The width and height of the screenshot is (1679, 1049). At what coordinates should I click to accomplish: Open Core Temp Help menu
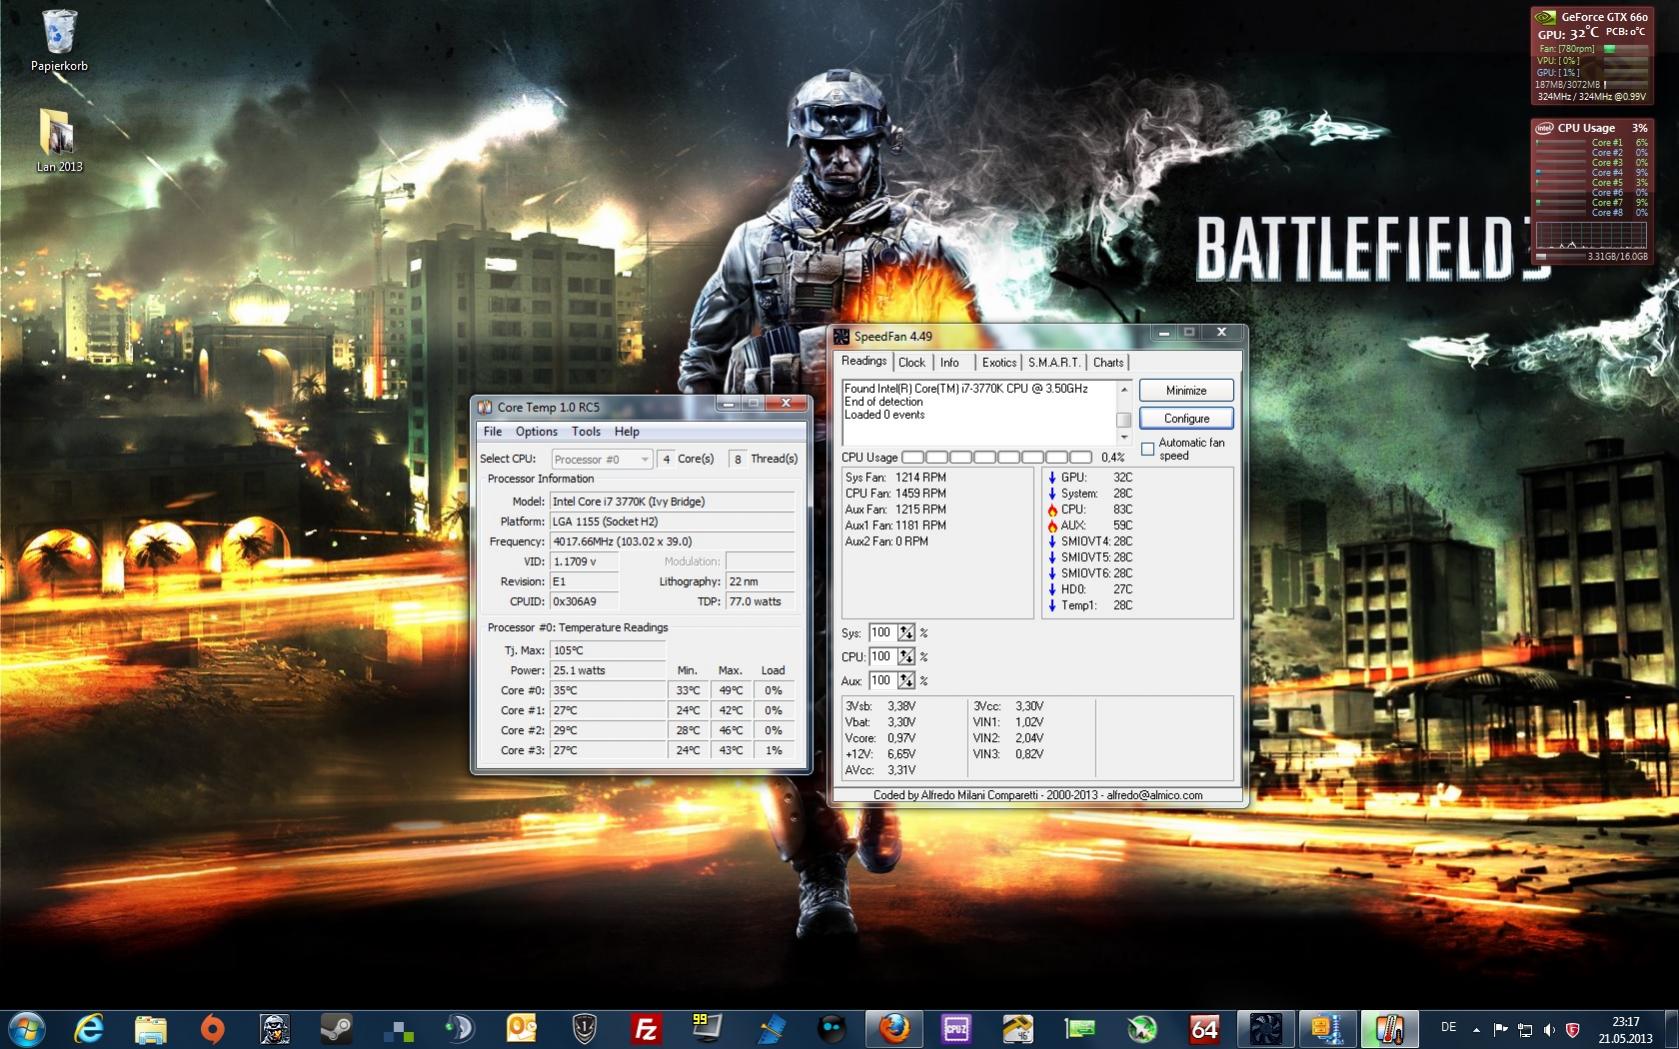tap(627, 432)
